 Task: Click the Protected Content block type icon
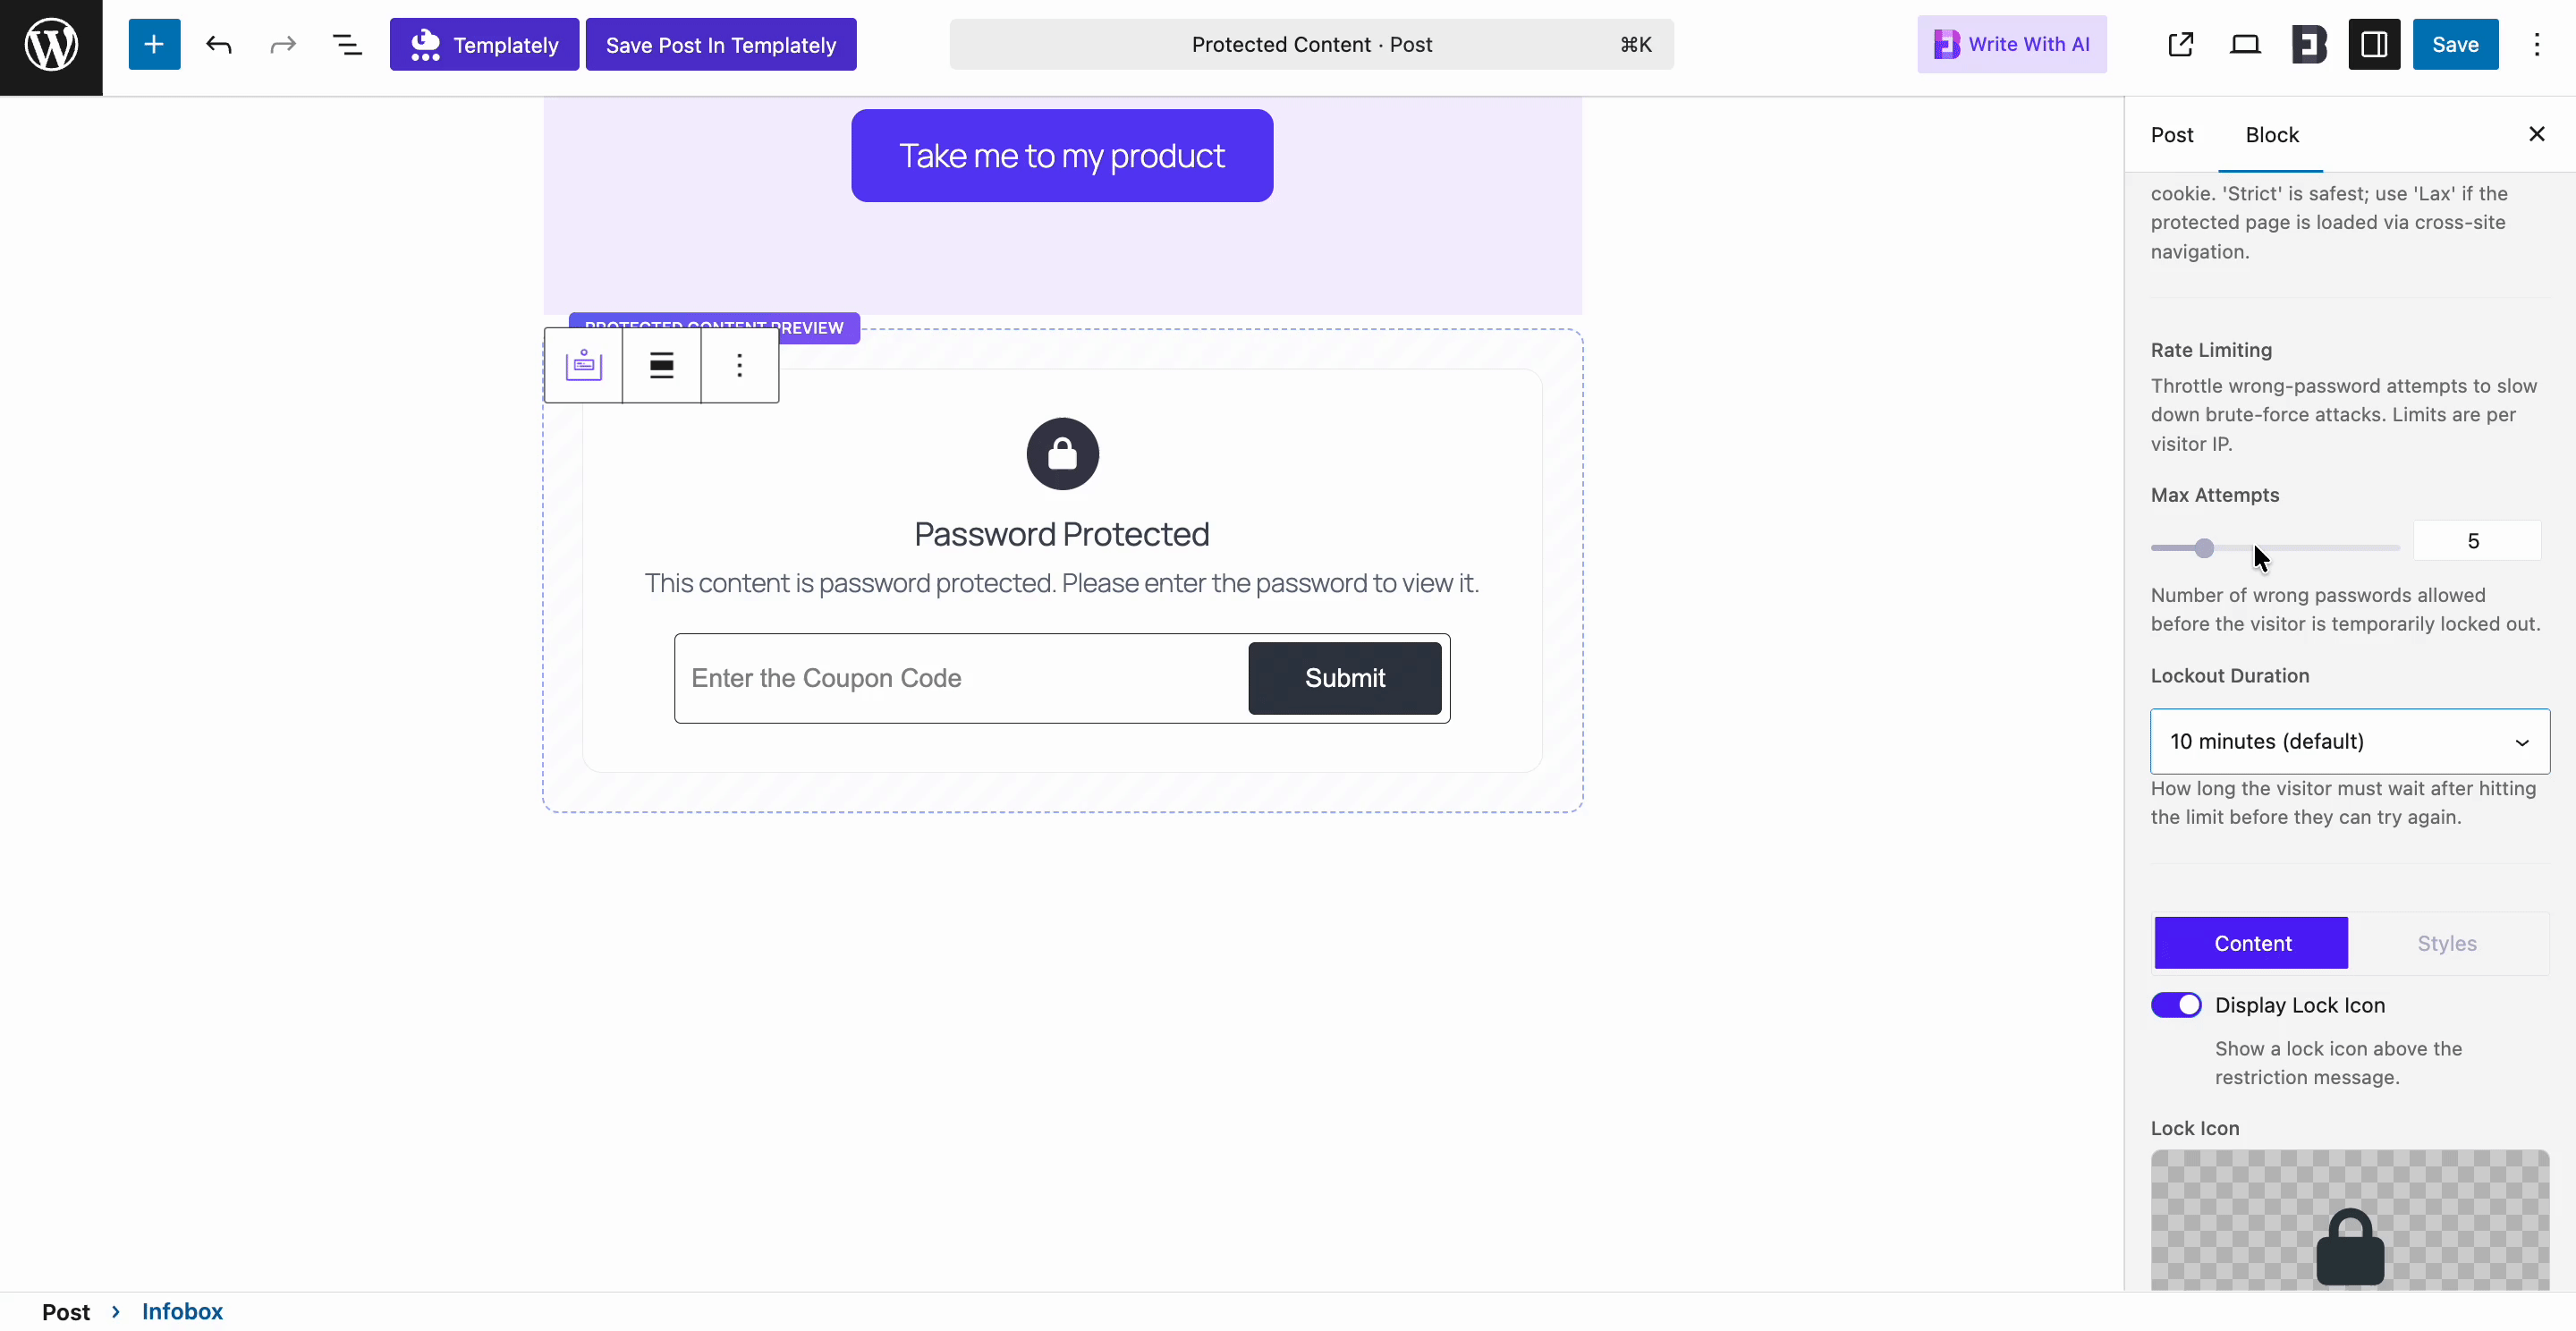tap(584, 366)
